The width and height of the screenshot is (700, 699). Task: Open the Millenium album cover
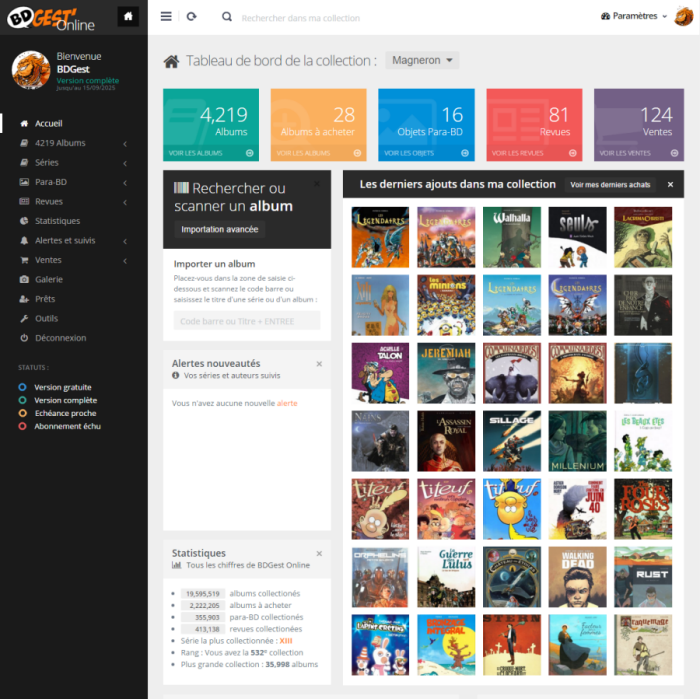coord(577,441)
